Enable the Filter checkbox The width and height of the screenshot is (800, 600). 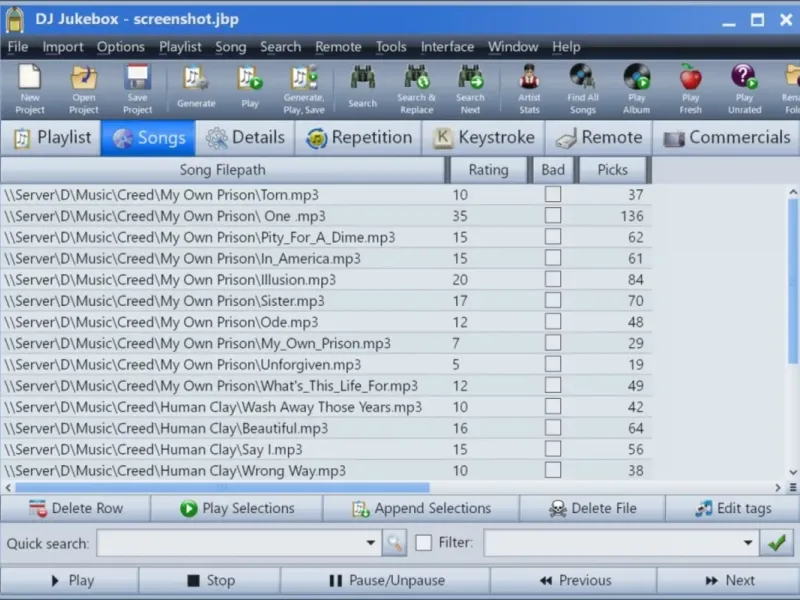click(423, 543)
